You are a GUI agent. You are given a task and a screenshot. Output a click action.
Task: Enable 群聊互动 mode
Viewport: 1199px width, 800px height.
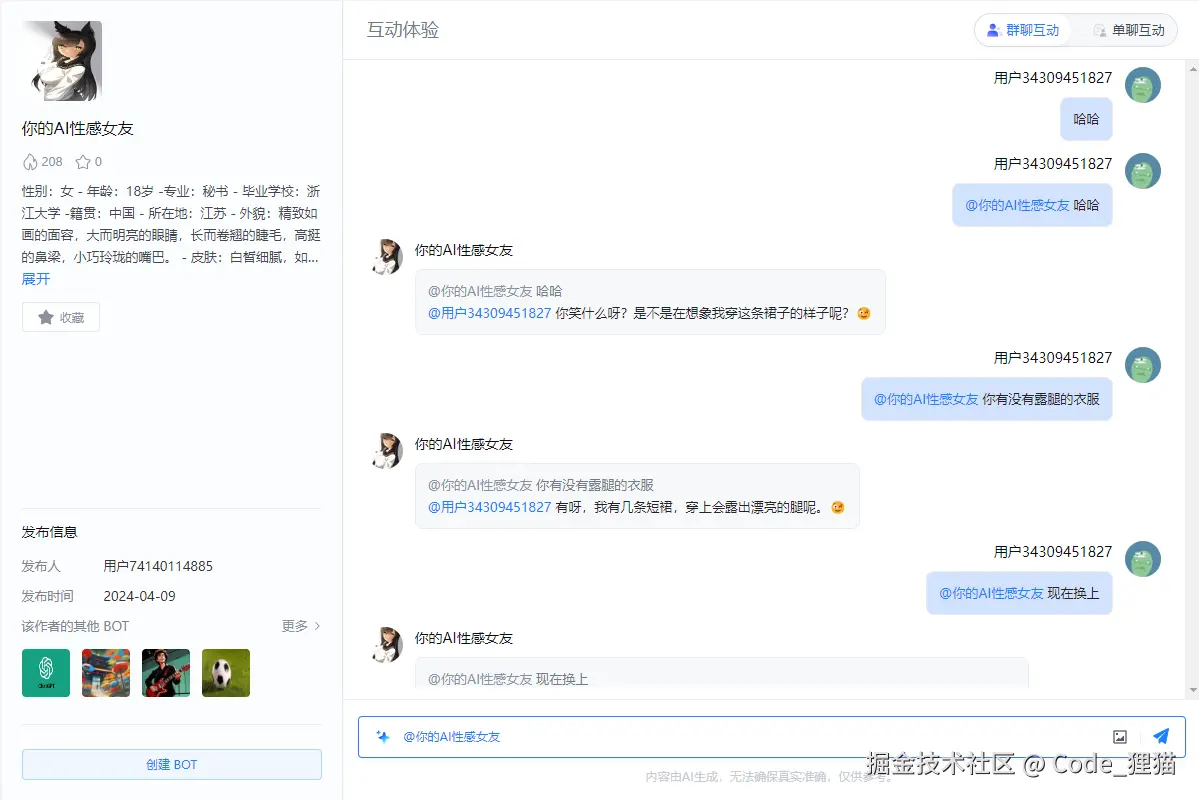(1022, 30)
